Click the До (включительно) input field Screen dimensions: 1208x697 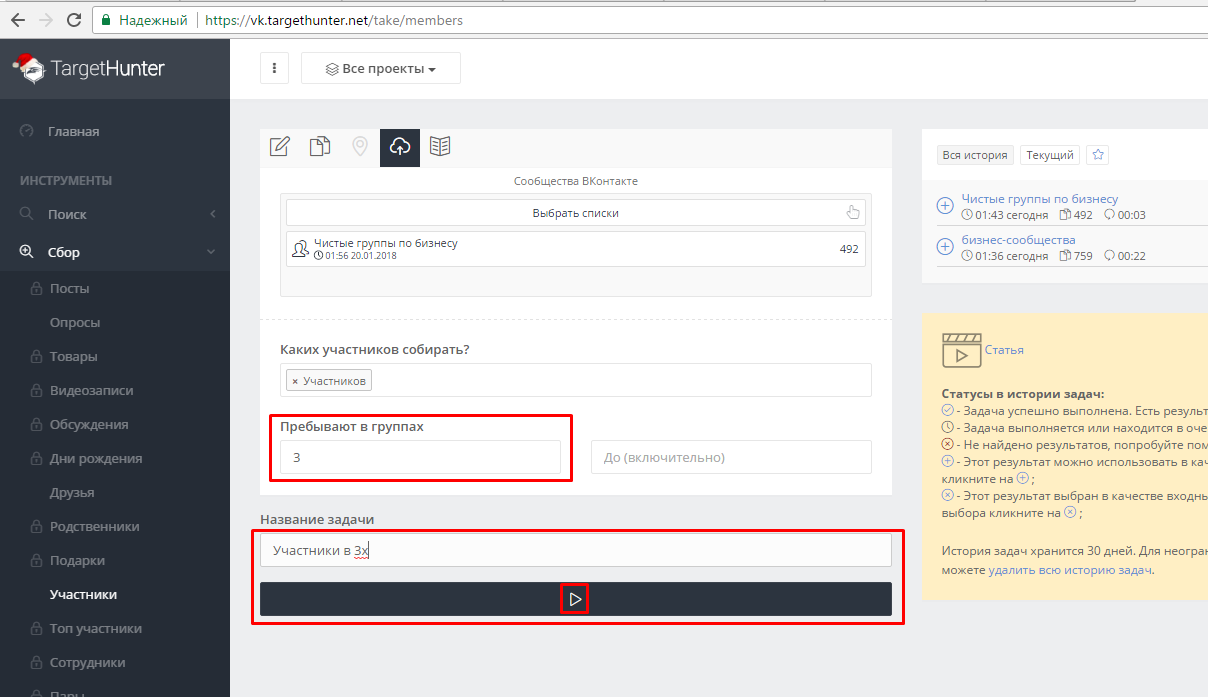click(x=731, y=457)
